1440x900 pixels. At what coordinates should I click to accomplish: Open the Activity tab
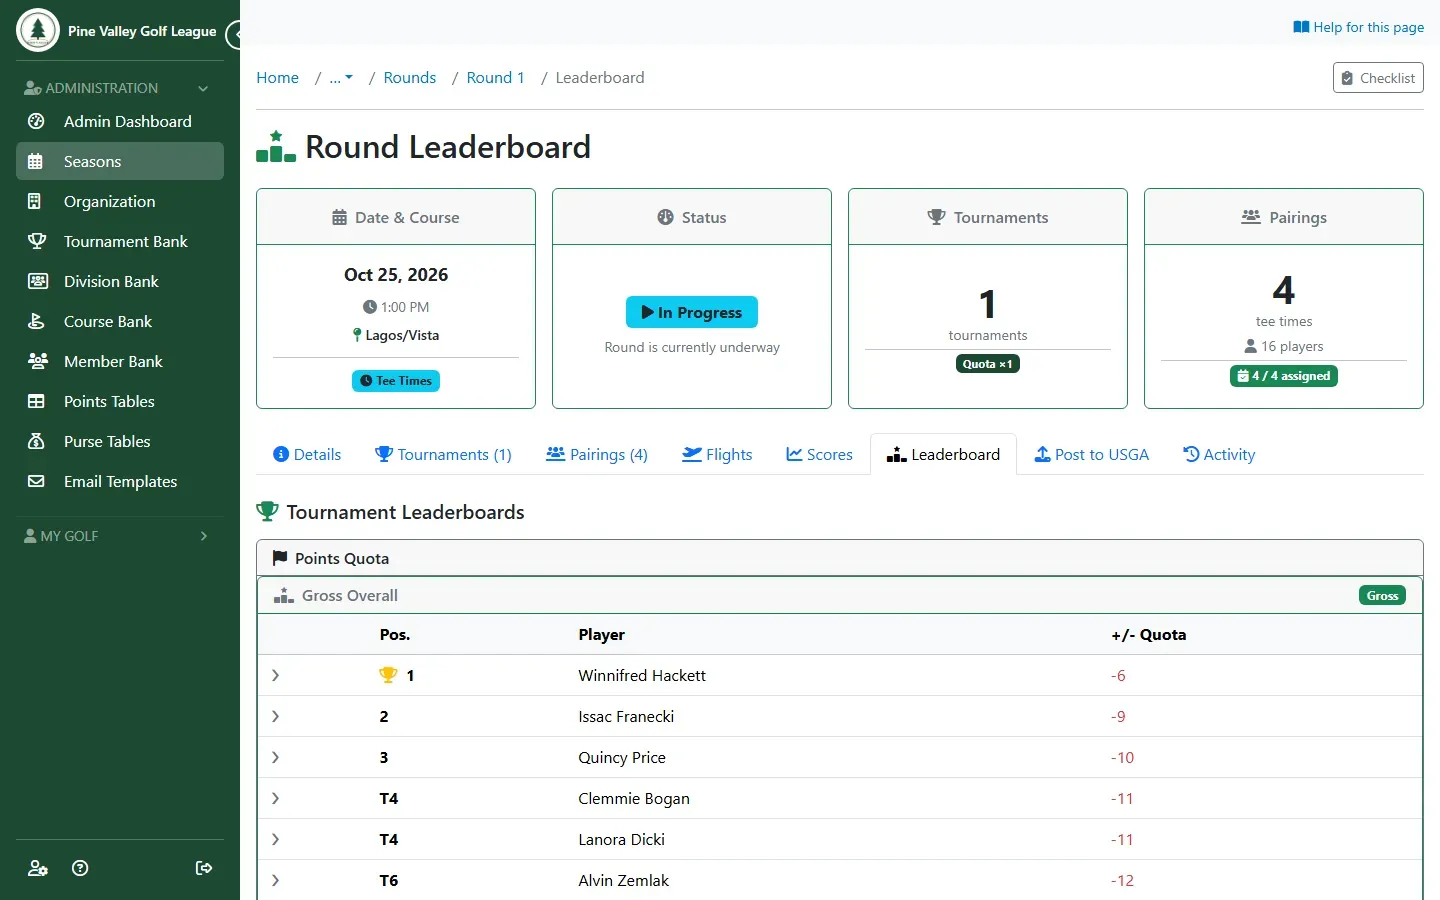[1219, 454]
